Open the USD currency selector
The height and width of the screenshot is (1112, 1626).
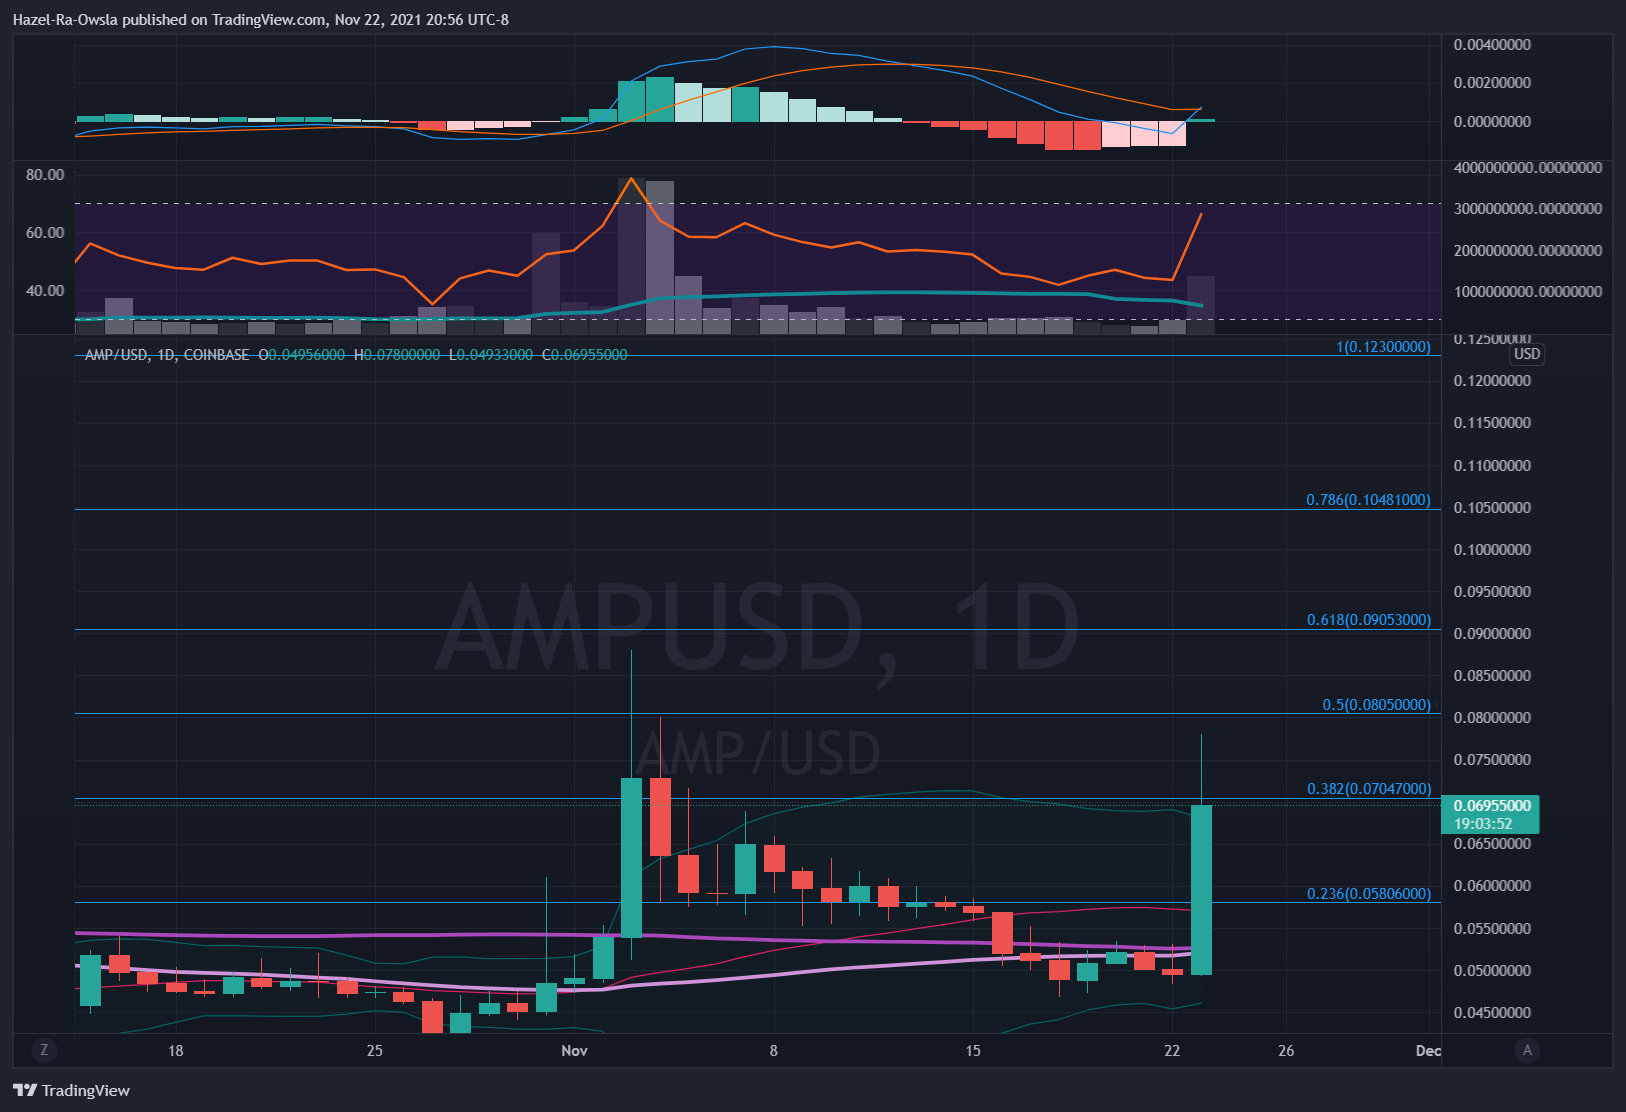click(1526, 354)
